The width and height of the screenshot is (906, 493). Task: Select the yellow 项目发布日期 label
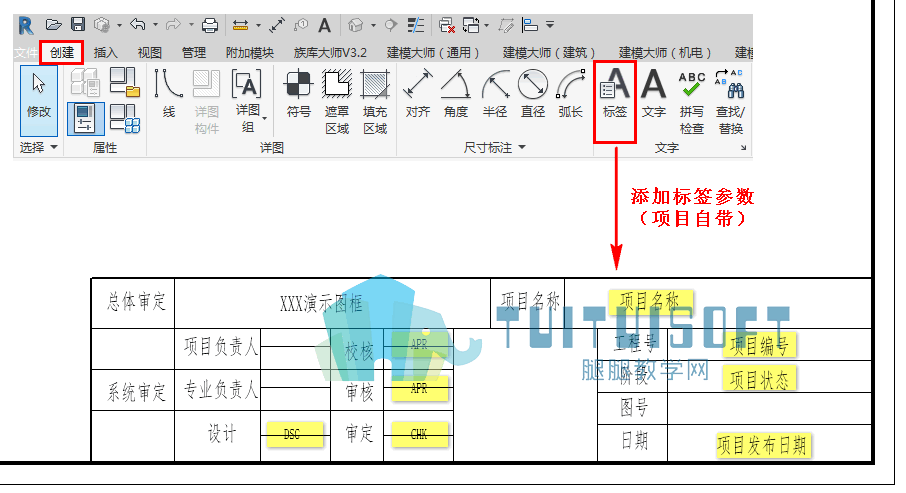(x=763, y=445)
